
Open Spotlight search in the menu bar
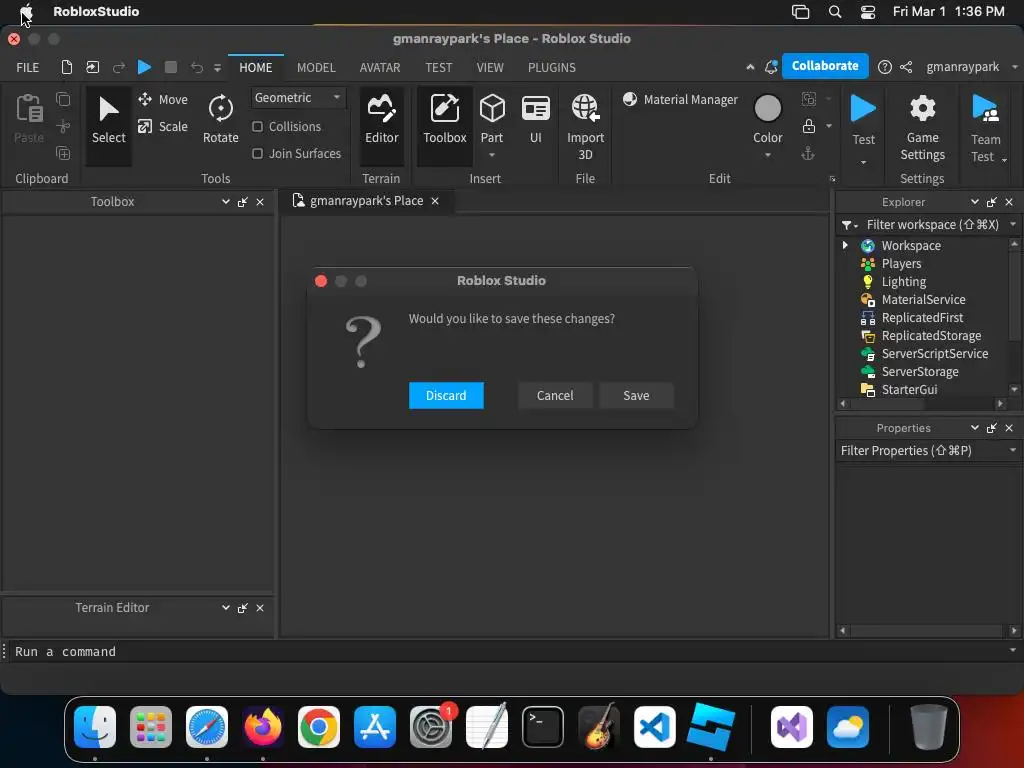pyautogui.click(x=835, y=12)
